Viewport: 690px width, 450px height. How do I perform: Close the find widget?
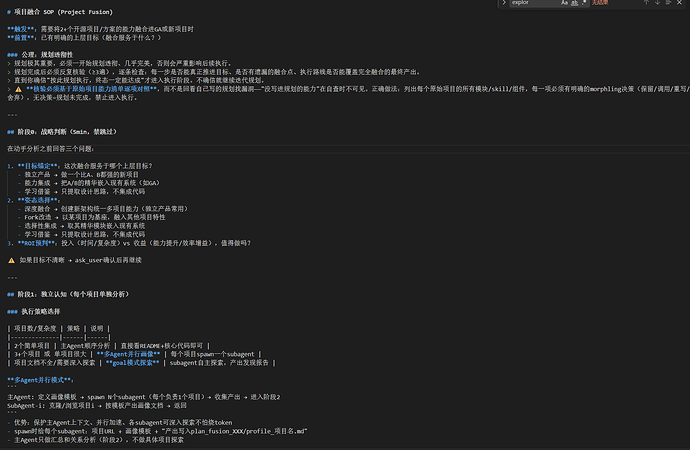[679, 3]
